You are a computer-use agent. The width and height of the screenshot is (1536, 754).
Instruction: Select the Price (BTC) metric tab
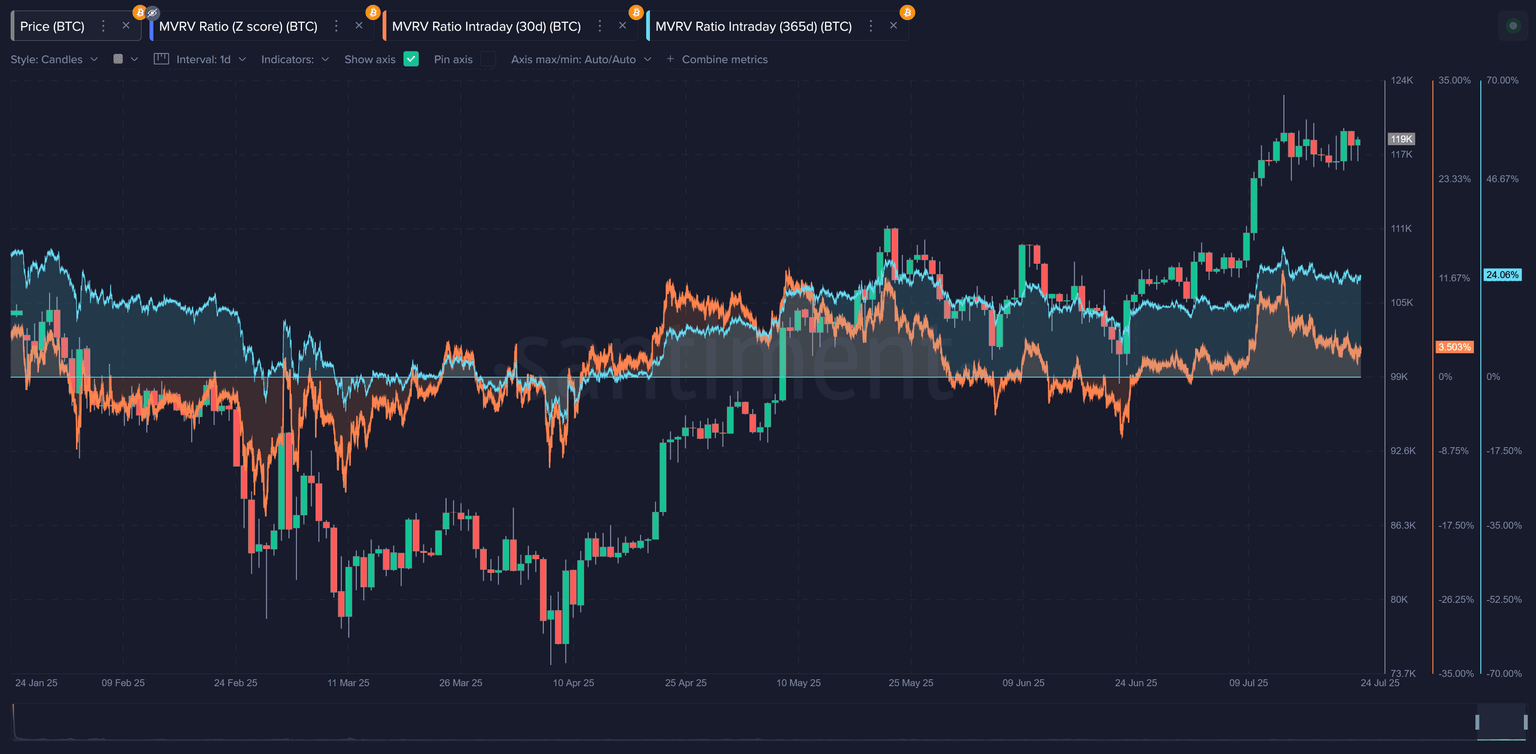pyautogui.click(x=52, y=26)
